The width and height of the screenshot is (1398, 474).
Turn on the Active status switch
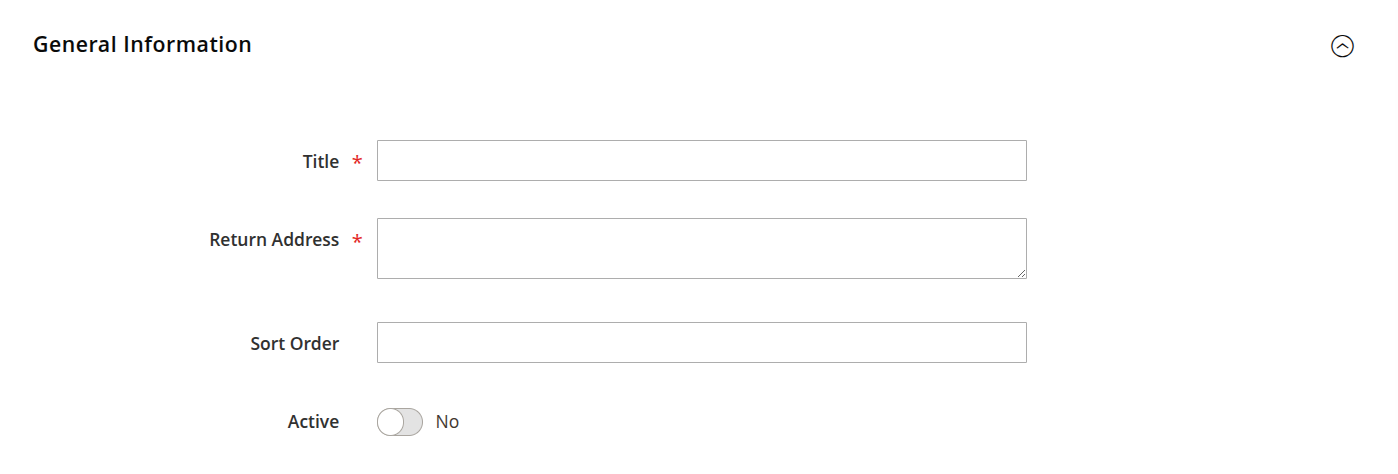pyautogui.click(x=400, y=422)
